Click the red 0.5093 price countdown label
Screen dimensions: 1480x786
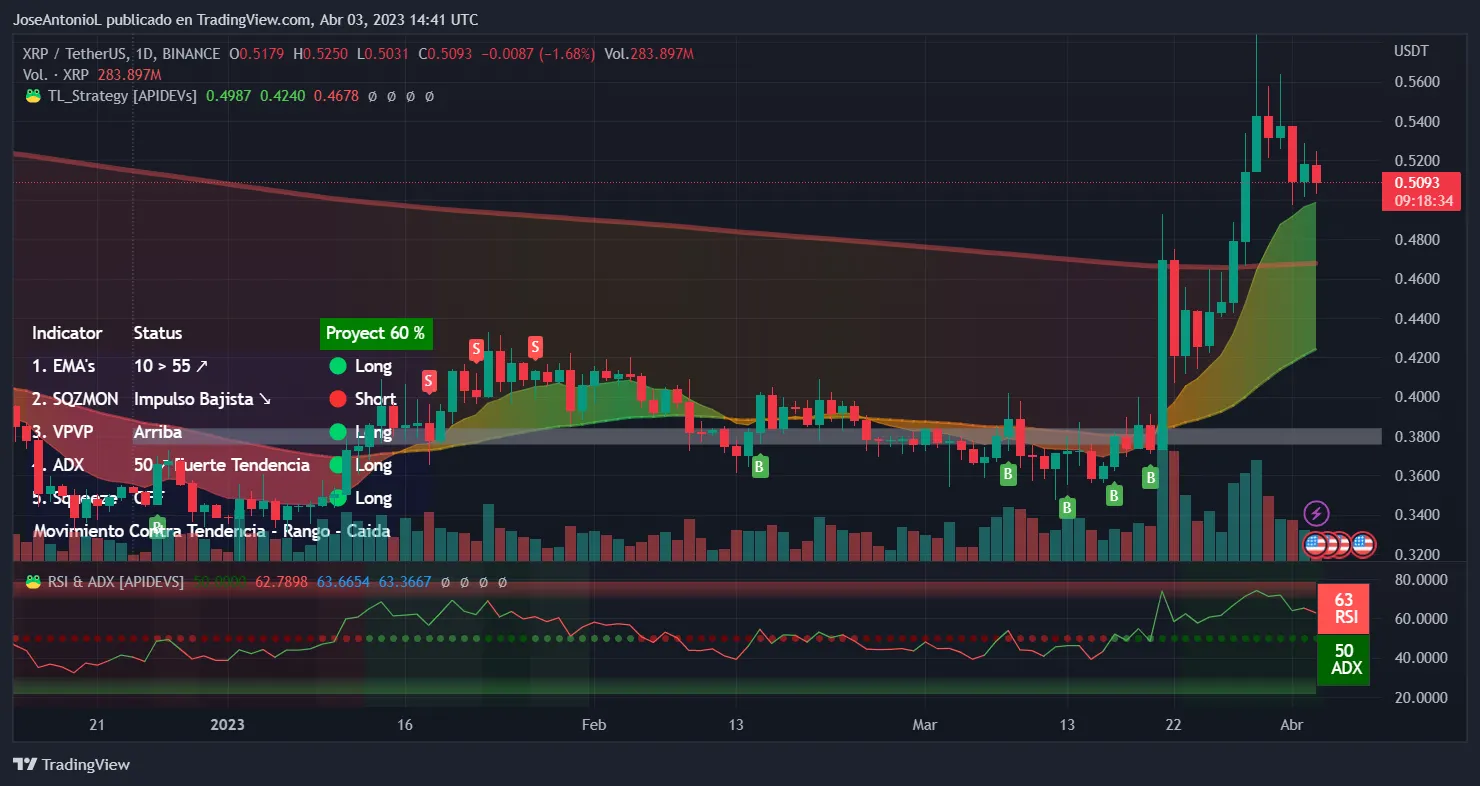tap(1421, 191)
